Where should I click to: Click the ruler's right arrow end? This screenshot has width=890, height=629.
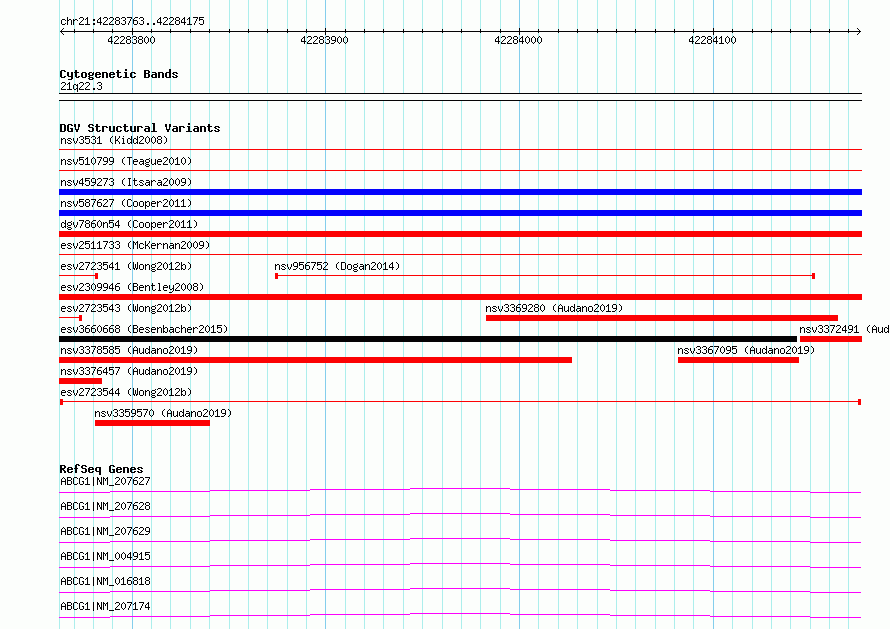click(859, 31)
